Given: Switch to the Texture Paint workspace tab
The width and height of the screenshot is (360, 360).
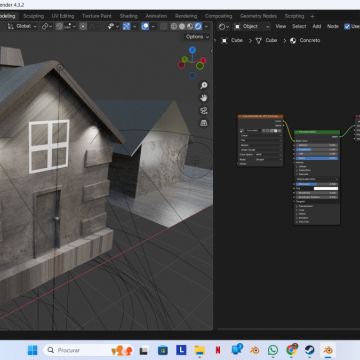Looking at the screenshot, I should [97, 16].
